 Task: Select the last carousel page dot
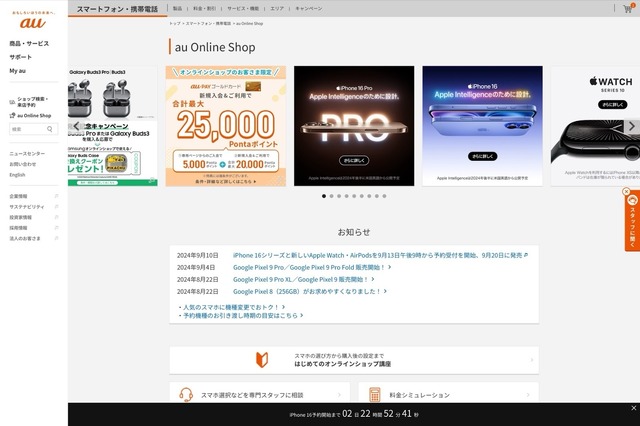[x=384, y=196]
